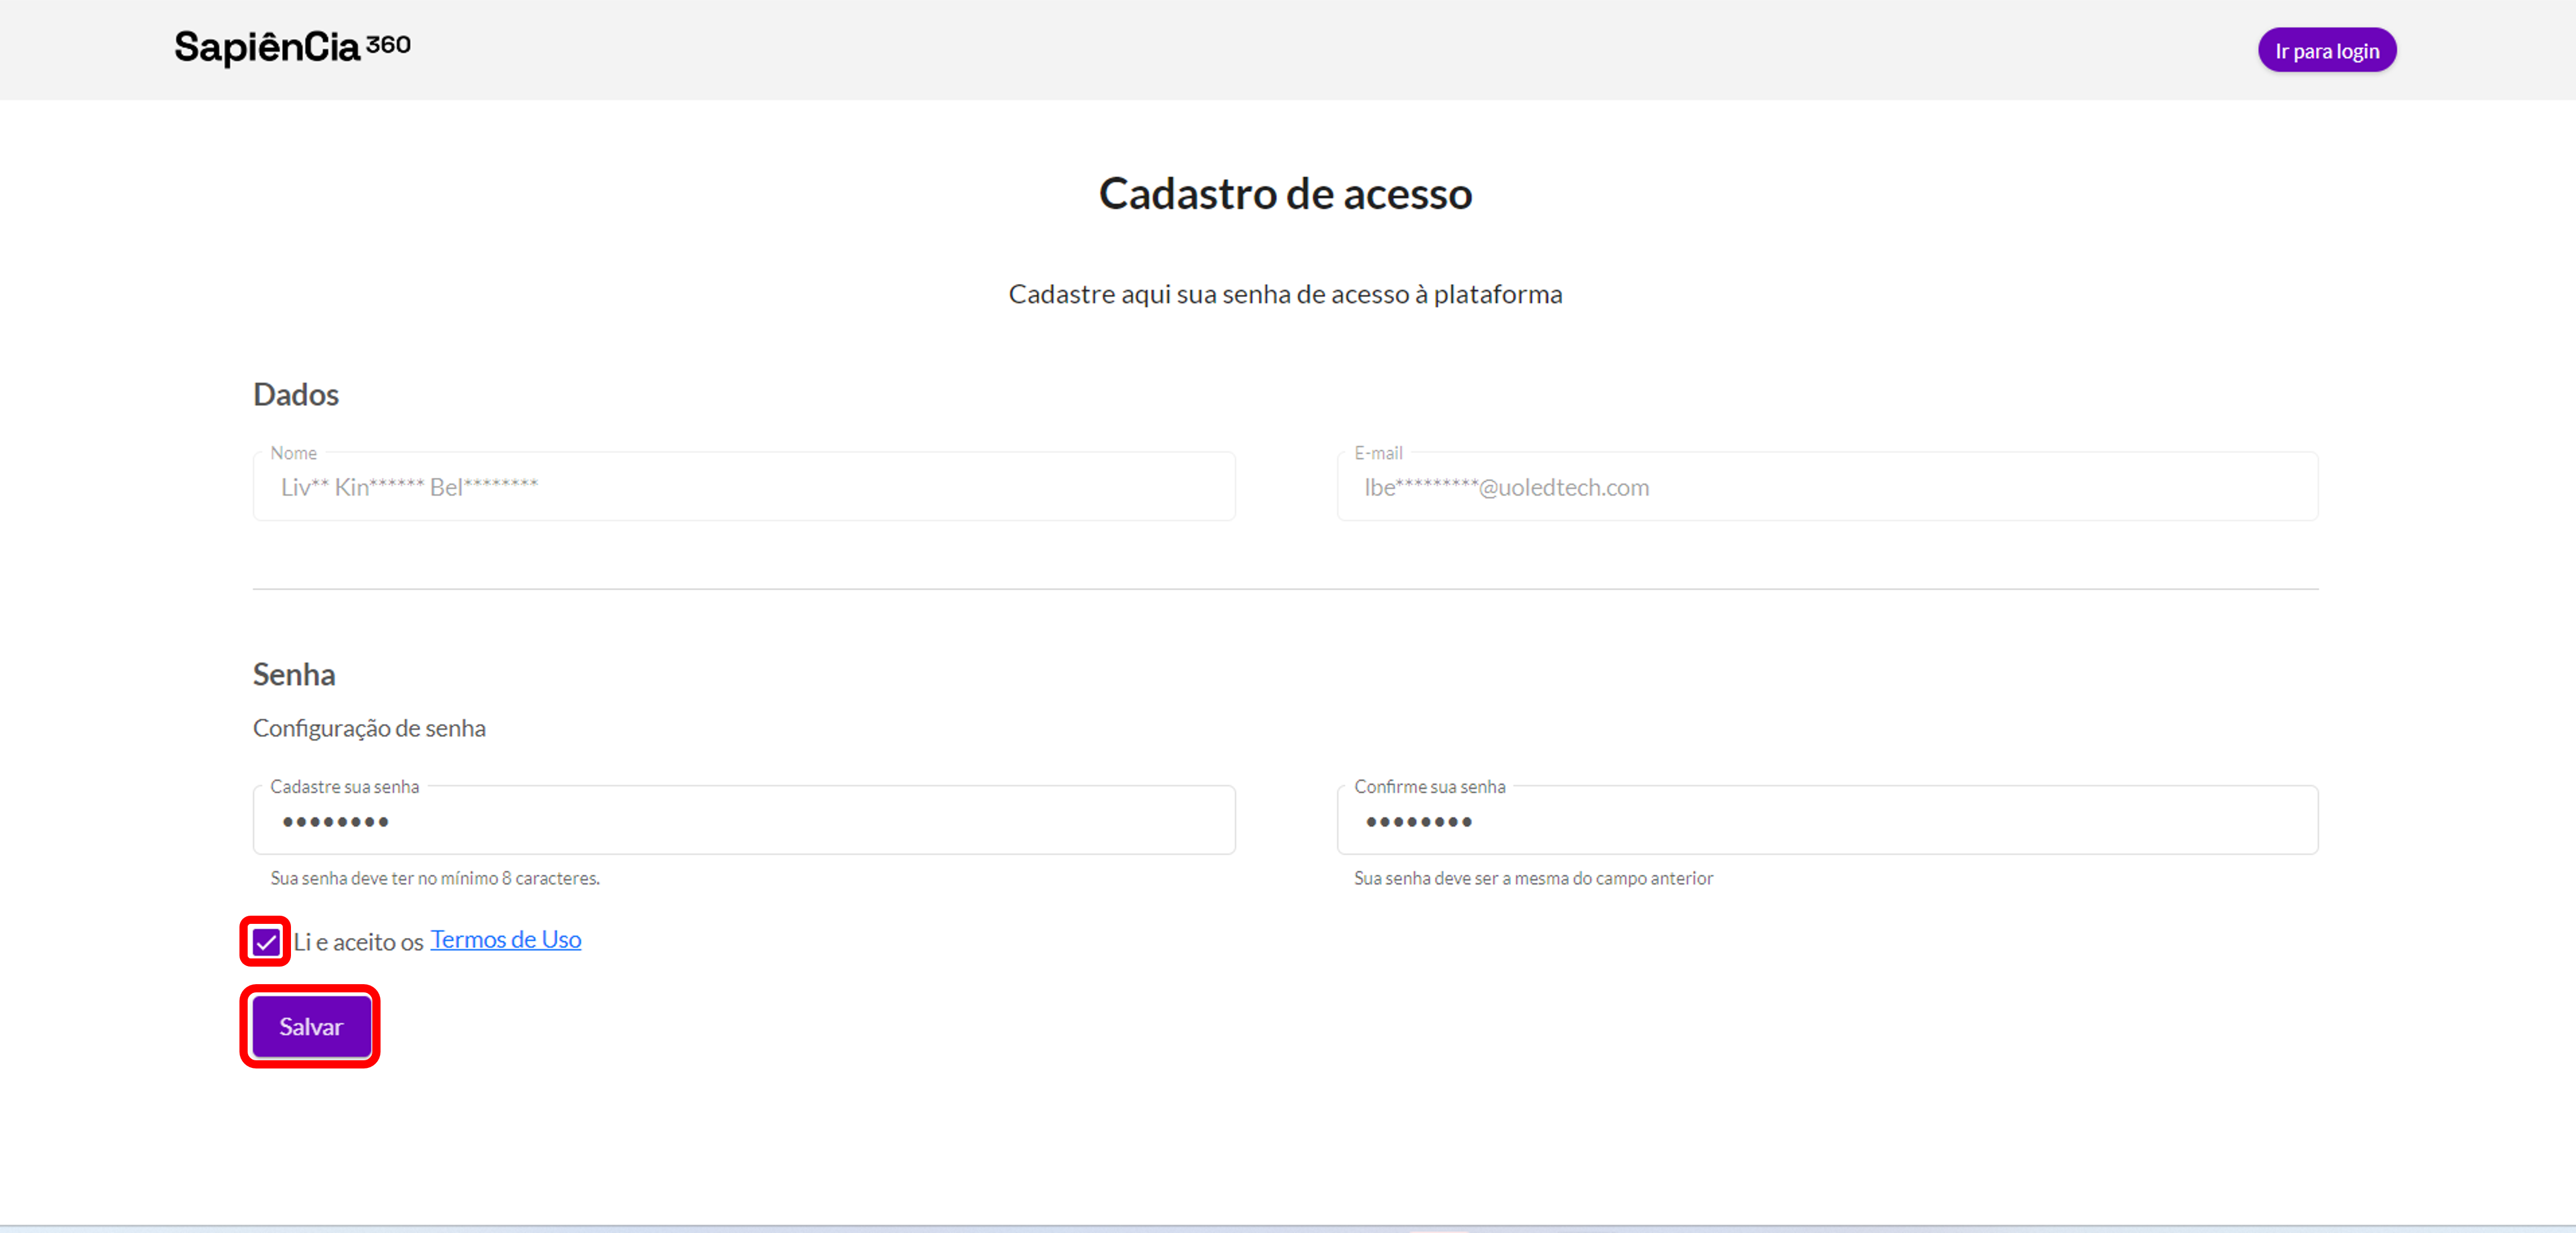The width and height of the screenshot is (2576, 1233).
Task: Click the Configuração de senha text
Action: pyautogui.click(x=369, y=728)
